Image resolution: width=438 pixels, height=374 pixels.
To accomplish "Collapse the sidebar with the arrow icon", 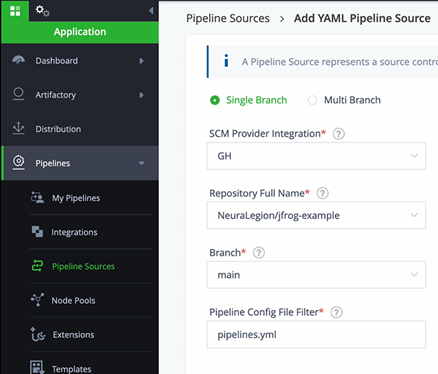I will [151, 11].
